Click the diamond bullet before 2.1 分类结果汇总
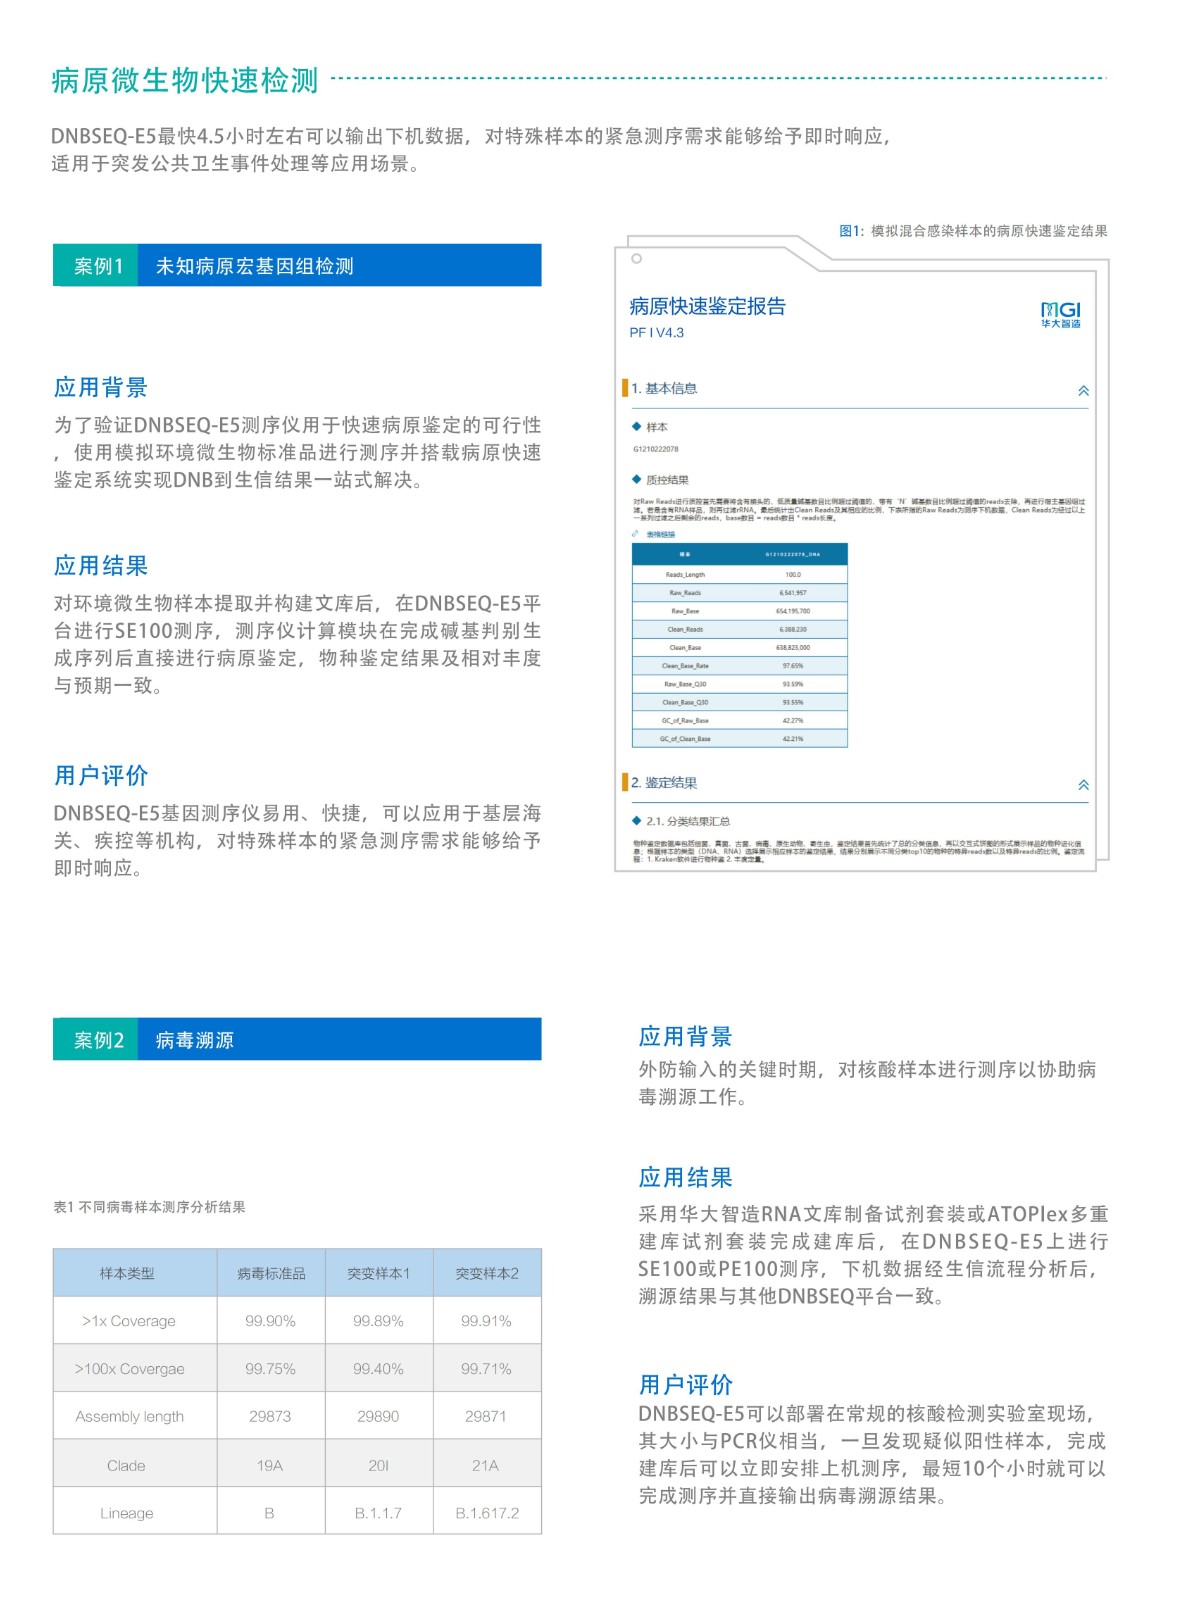1181x1600 pixels. point(636,821)
